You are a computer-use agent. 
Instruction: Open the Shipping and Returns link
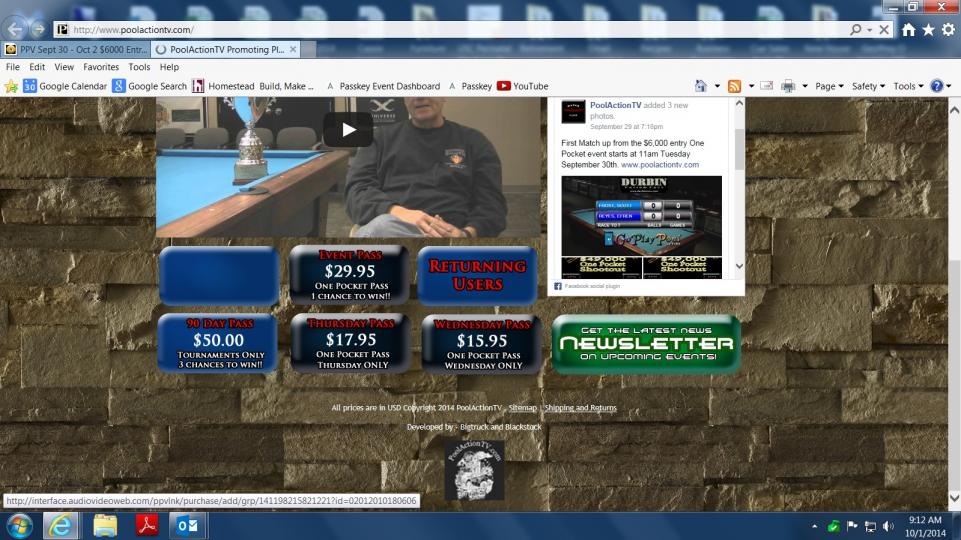(580, 408)
